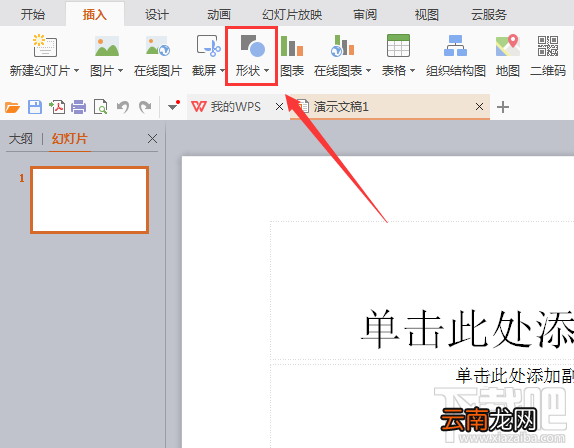Click the open folder icon in quick toolbar
The height and width of the screenshot is (448, 574).
(12, 107)
